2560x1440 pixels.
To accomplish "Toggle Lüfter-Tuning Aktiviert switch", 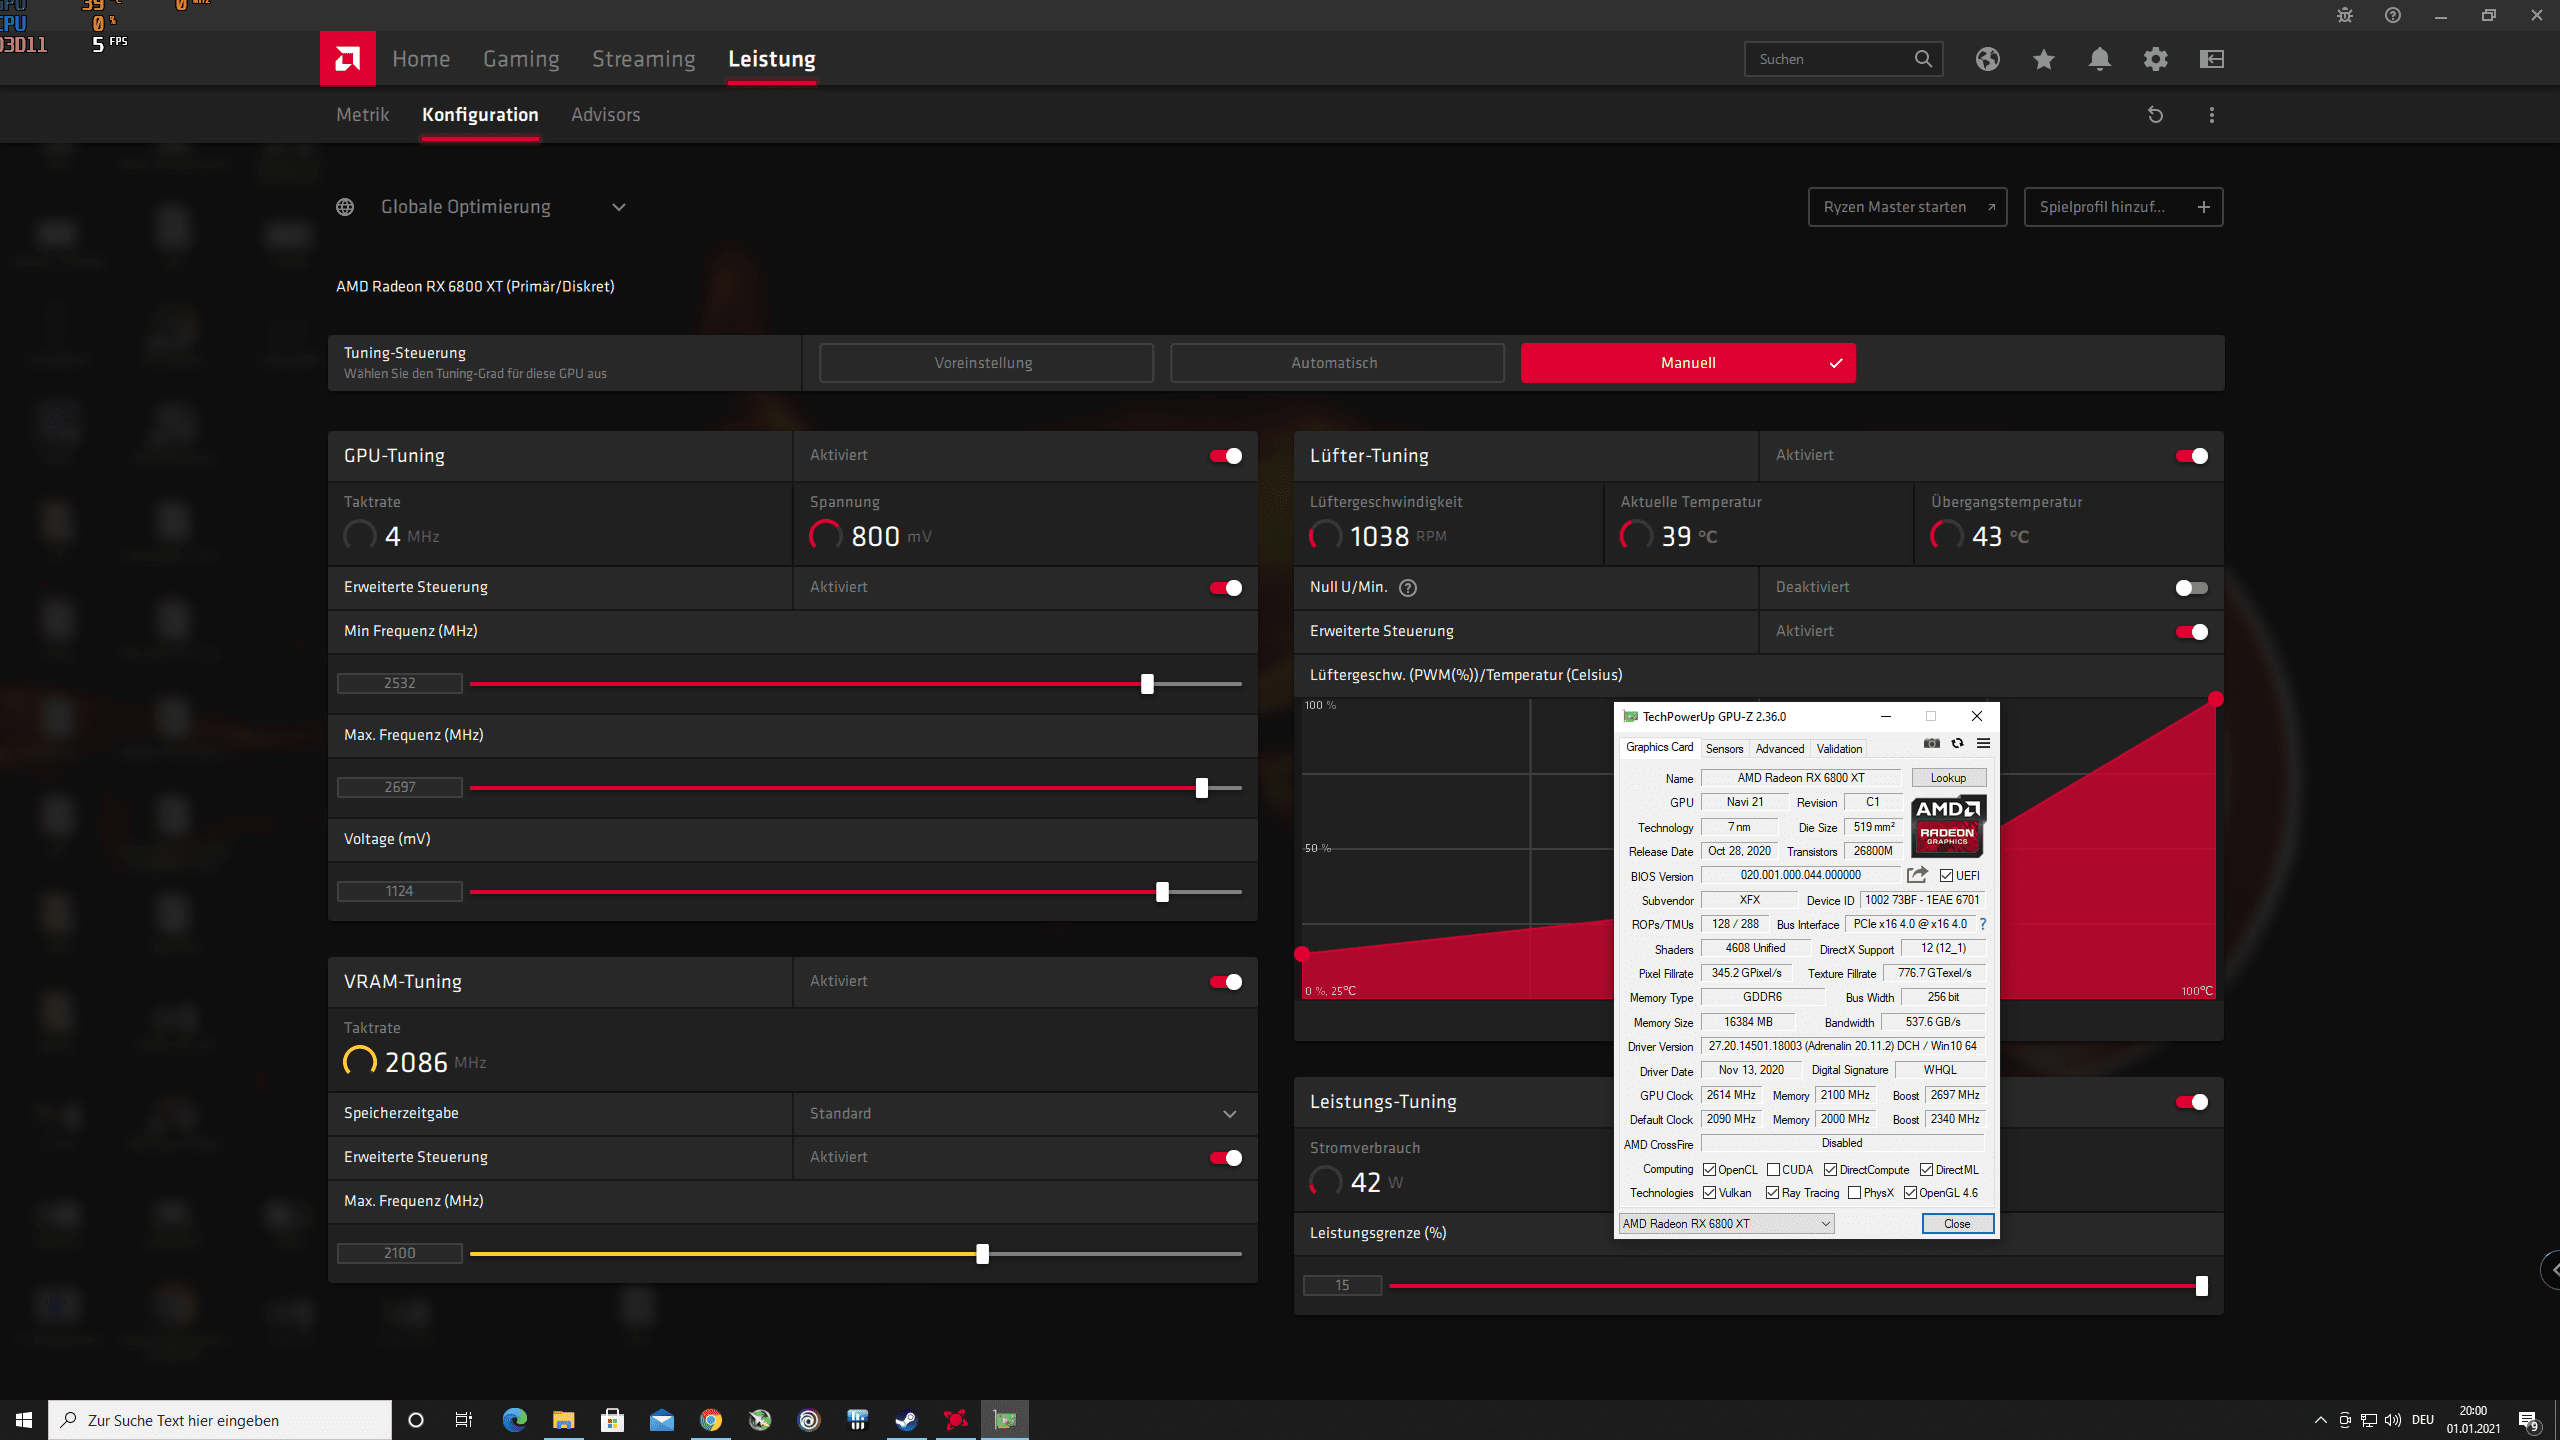I will click(2191, 456).
